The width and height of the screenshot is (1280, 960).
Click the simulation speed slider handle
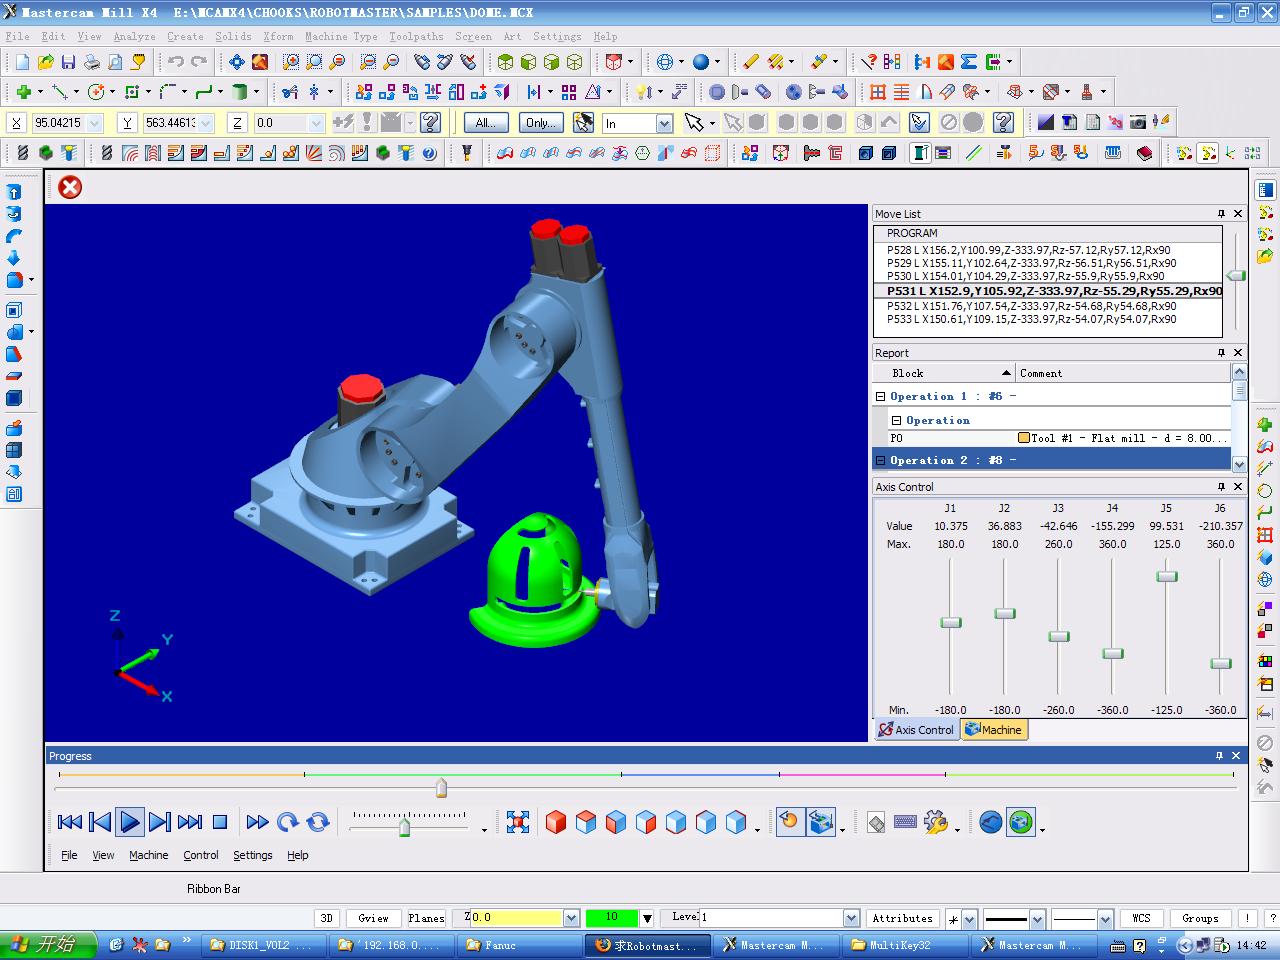(404, 827)
